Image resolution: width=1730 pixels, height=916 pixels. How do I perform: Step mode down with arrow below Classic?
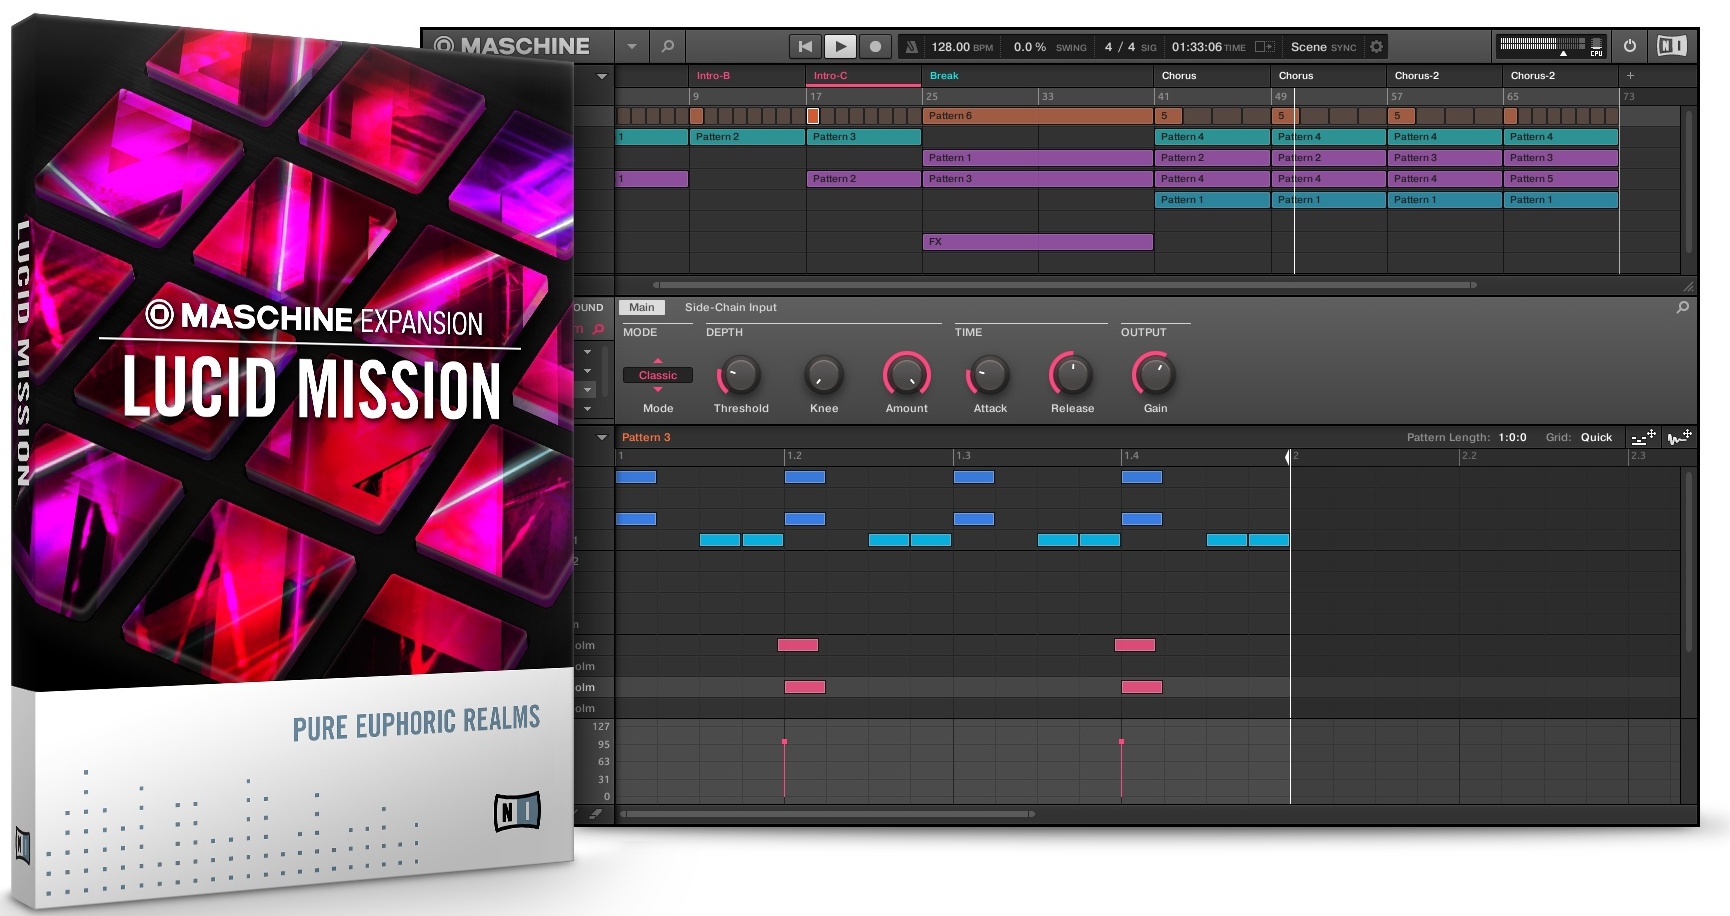658,391
